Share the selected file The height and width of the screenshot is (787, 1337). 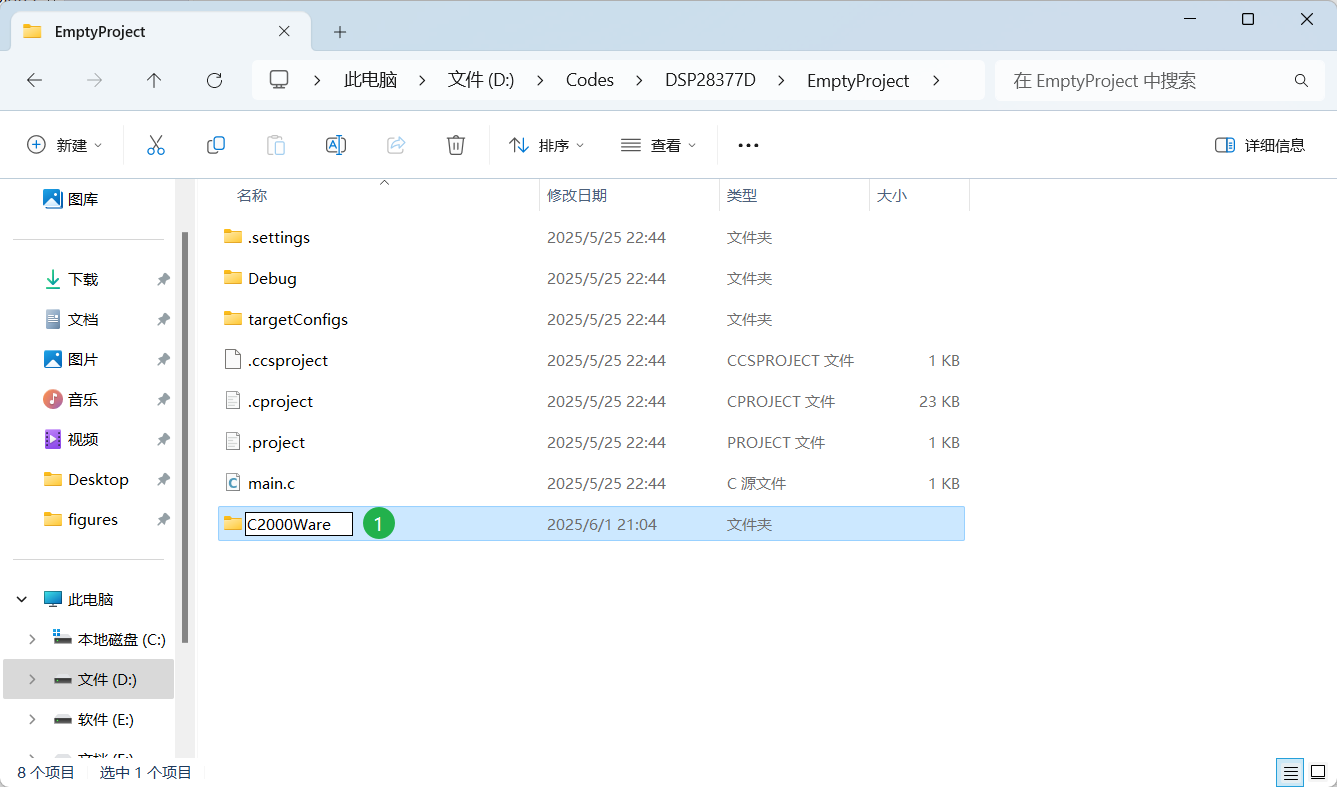coord(396,144)
